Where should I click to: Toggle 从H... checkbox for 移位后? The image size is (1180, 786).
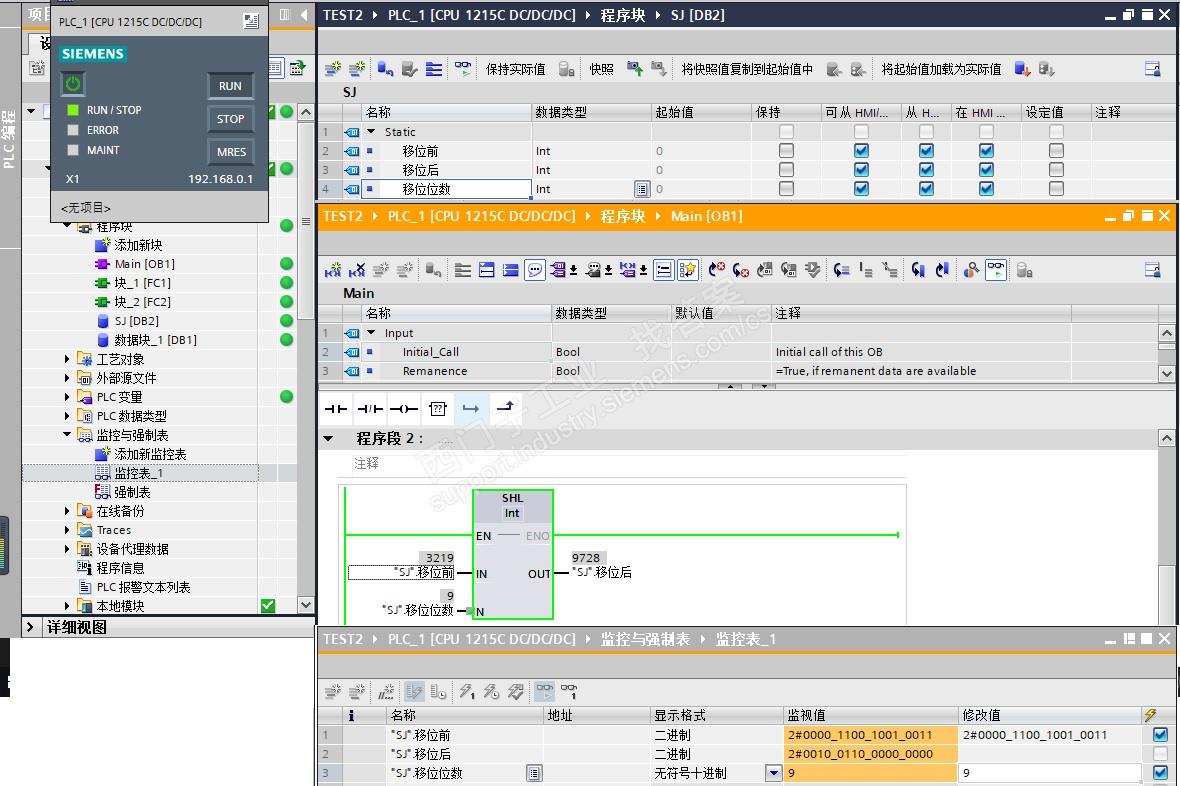click(926, 169)
